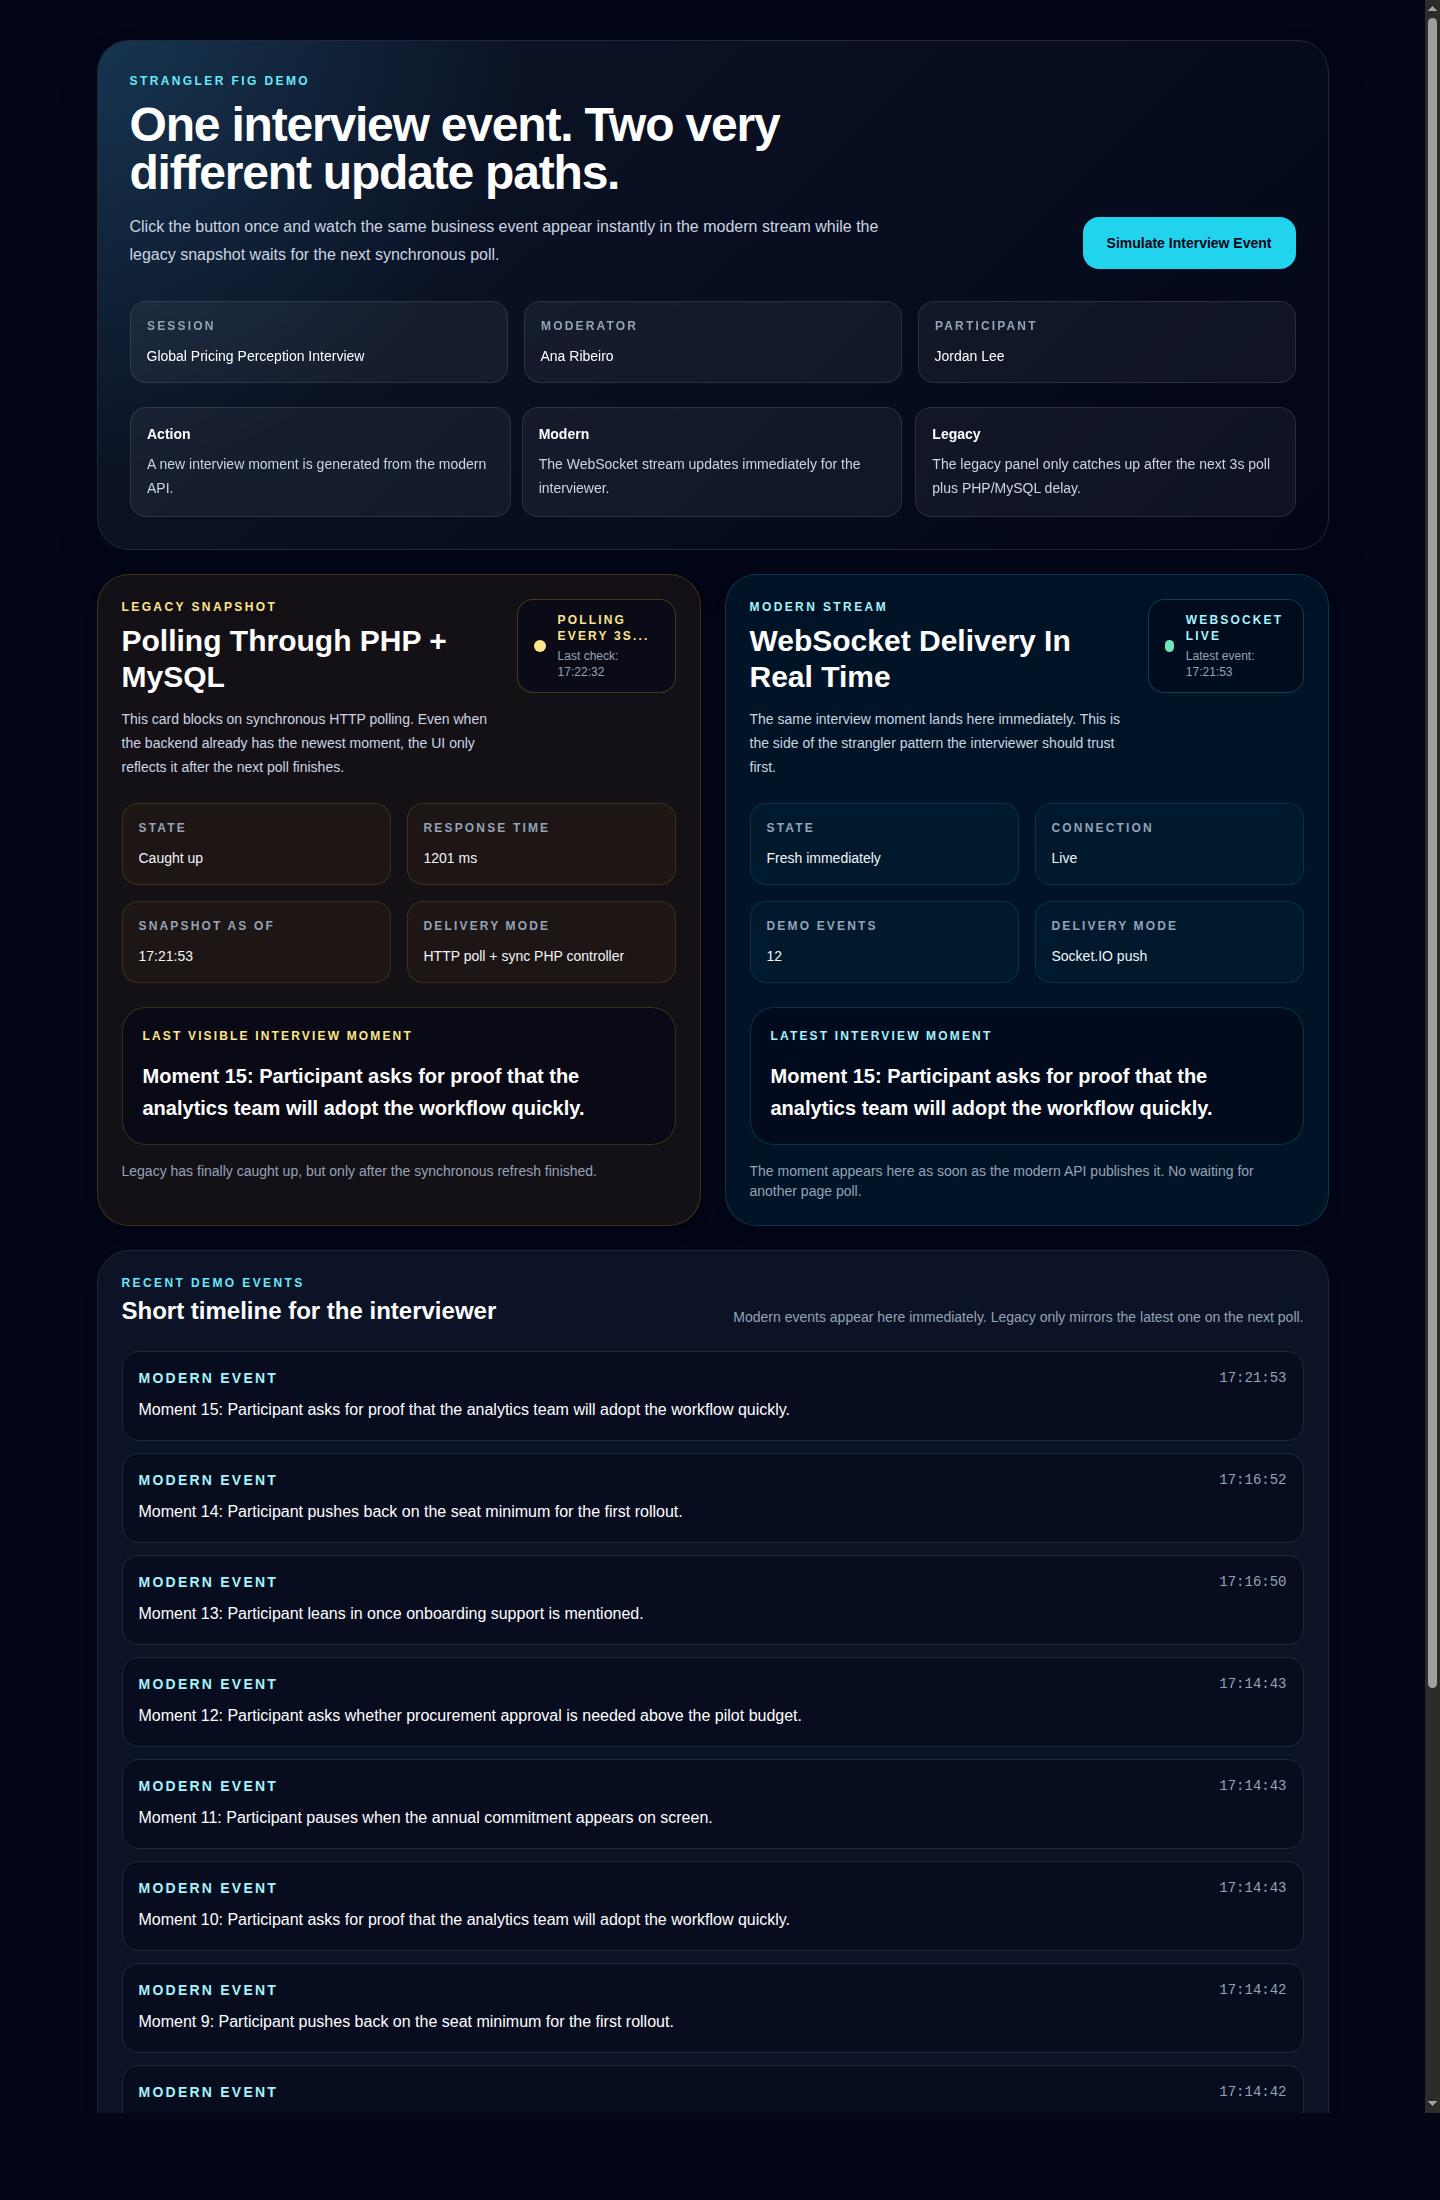This screenshot has width=1440, height=2200.
Task: Select modern state value 'Fresh immediately'
Action: click(824, 858)
